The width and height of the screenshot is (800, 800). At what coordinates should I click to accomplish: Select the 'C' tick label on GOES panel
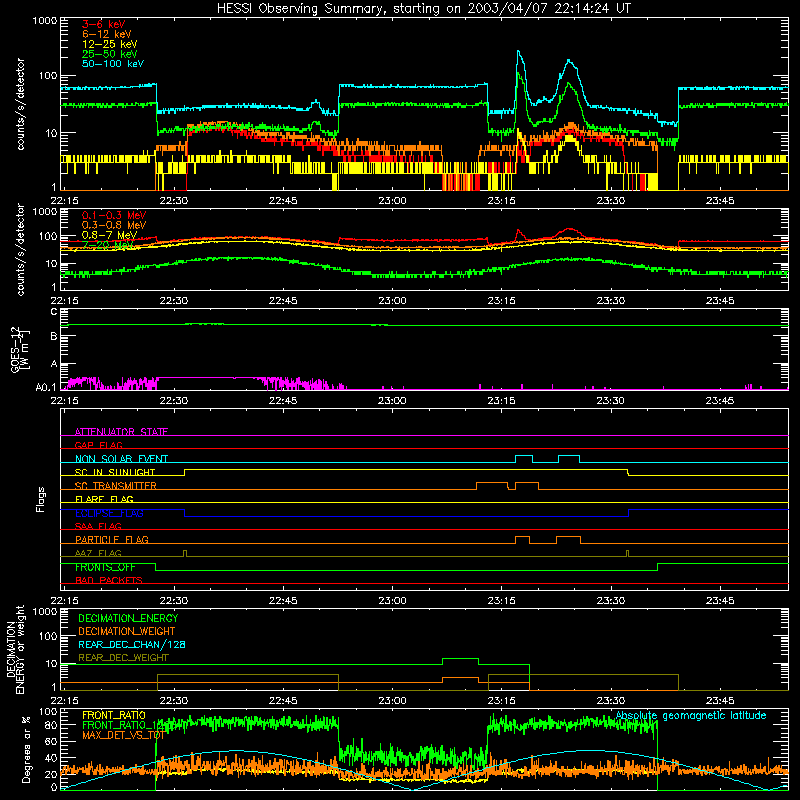54,312
